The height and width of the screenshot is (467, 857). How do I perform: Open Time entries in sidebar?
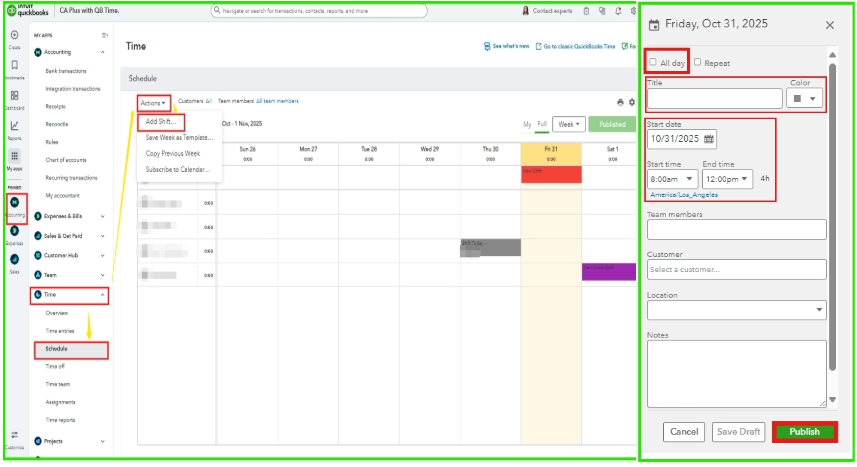coord(60,331)
